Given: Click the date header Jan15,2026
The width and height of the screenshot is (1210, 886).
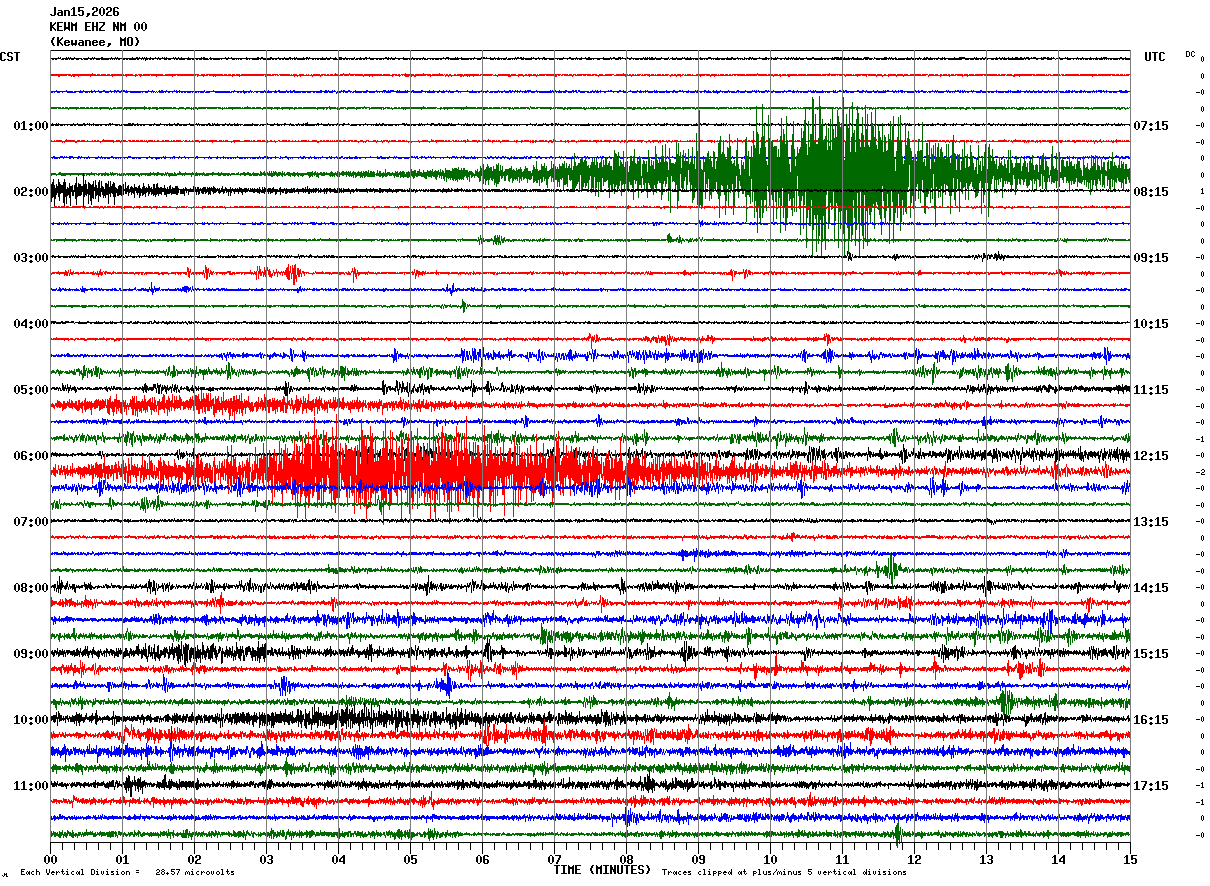Looking at the screenshot, I should click(84, 12).
